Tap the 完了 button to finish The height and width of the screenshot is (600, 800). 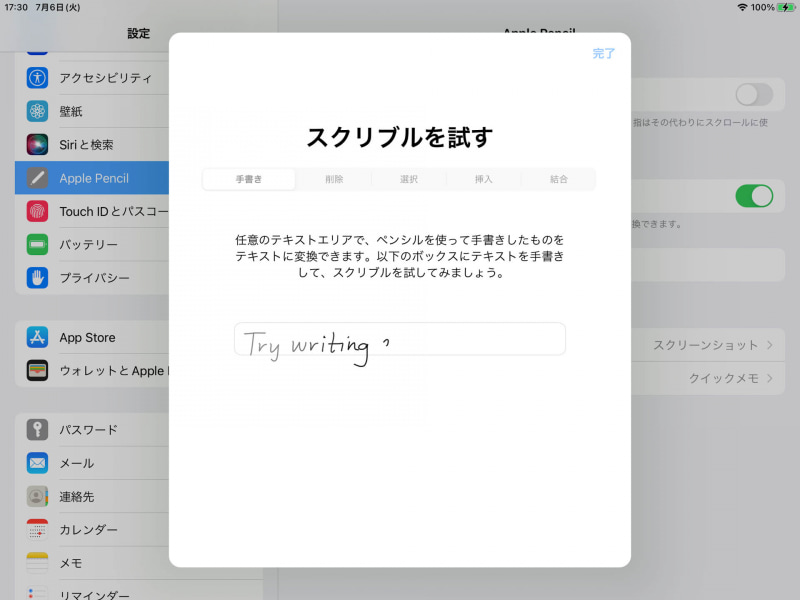(x=603, y=55)
